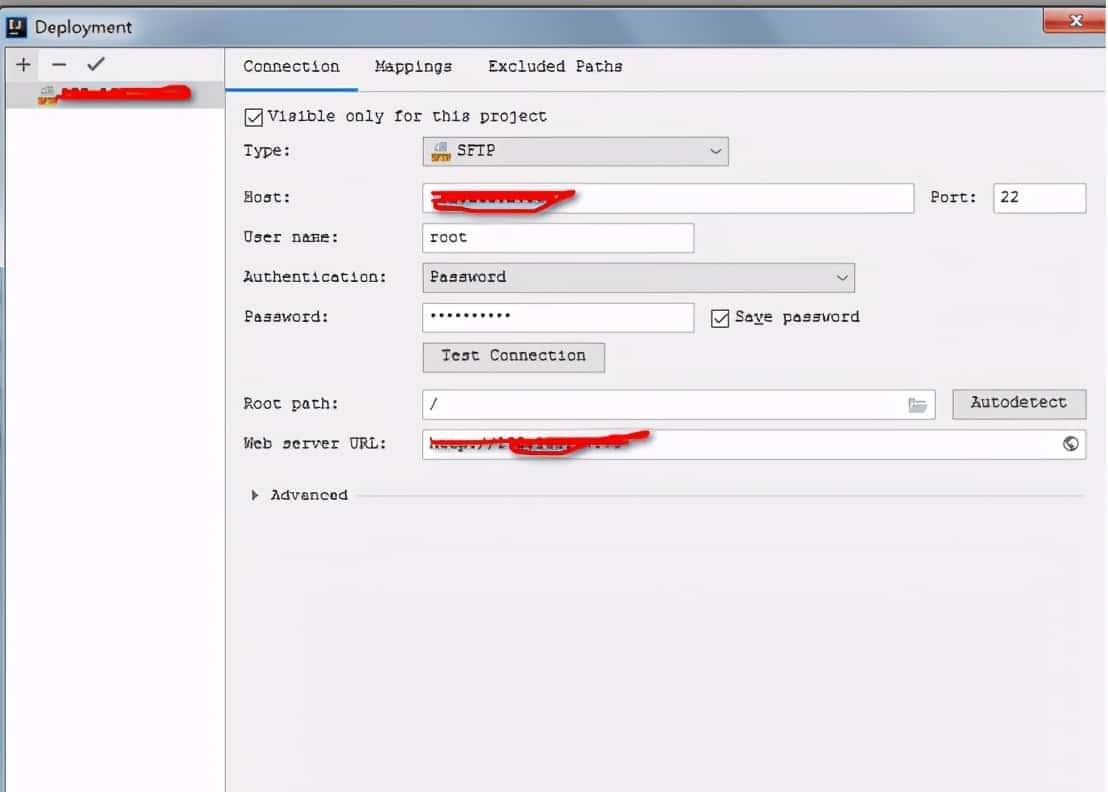Toggle Visible only for this project checkbox
The height and width of the screenshot is (792, 1108).
(254, 117)
